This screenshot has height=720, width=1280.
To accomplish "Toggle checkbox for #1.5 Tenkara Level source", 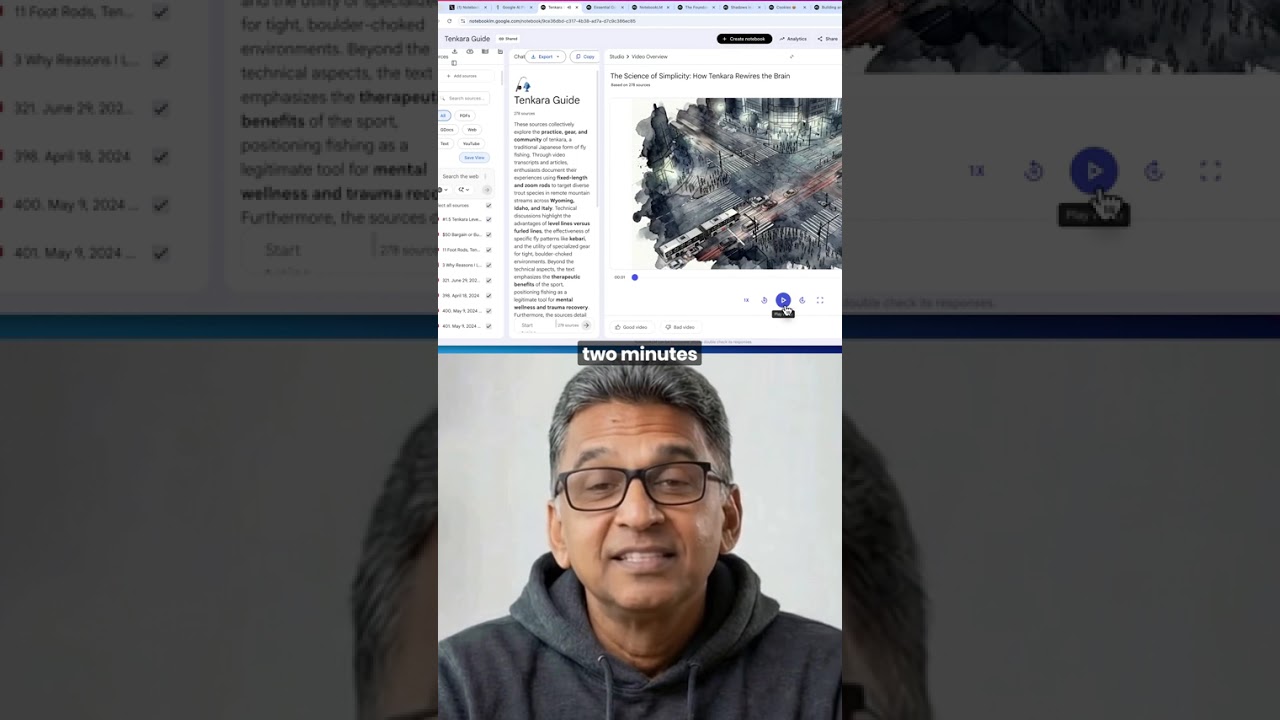I will (x=489, y=219).
